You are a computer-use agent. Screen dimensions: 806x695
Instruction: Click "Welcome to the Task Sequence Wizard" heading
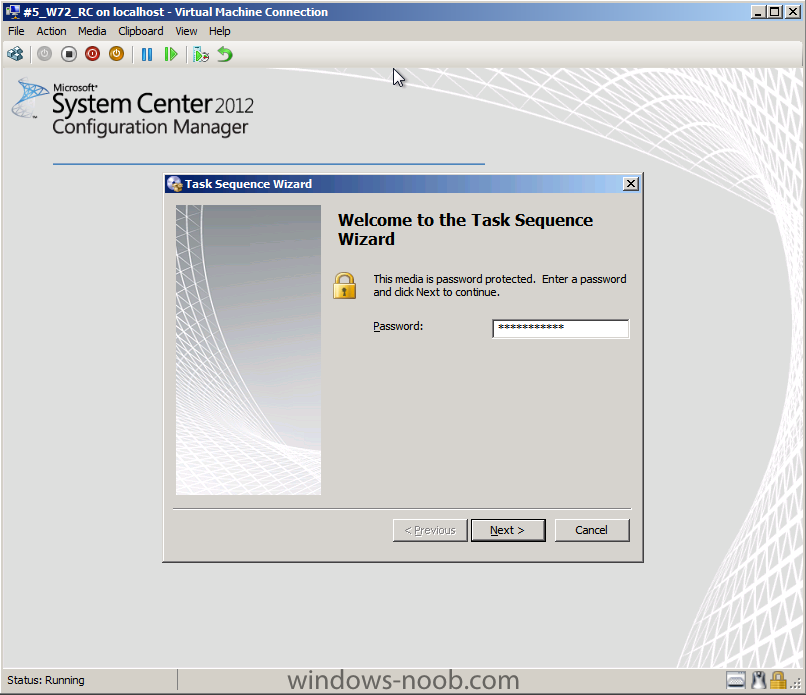[x=465, y=229]
